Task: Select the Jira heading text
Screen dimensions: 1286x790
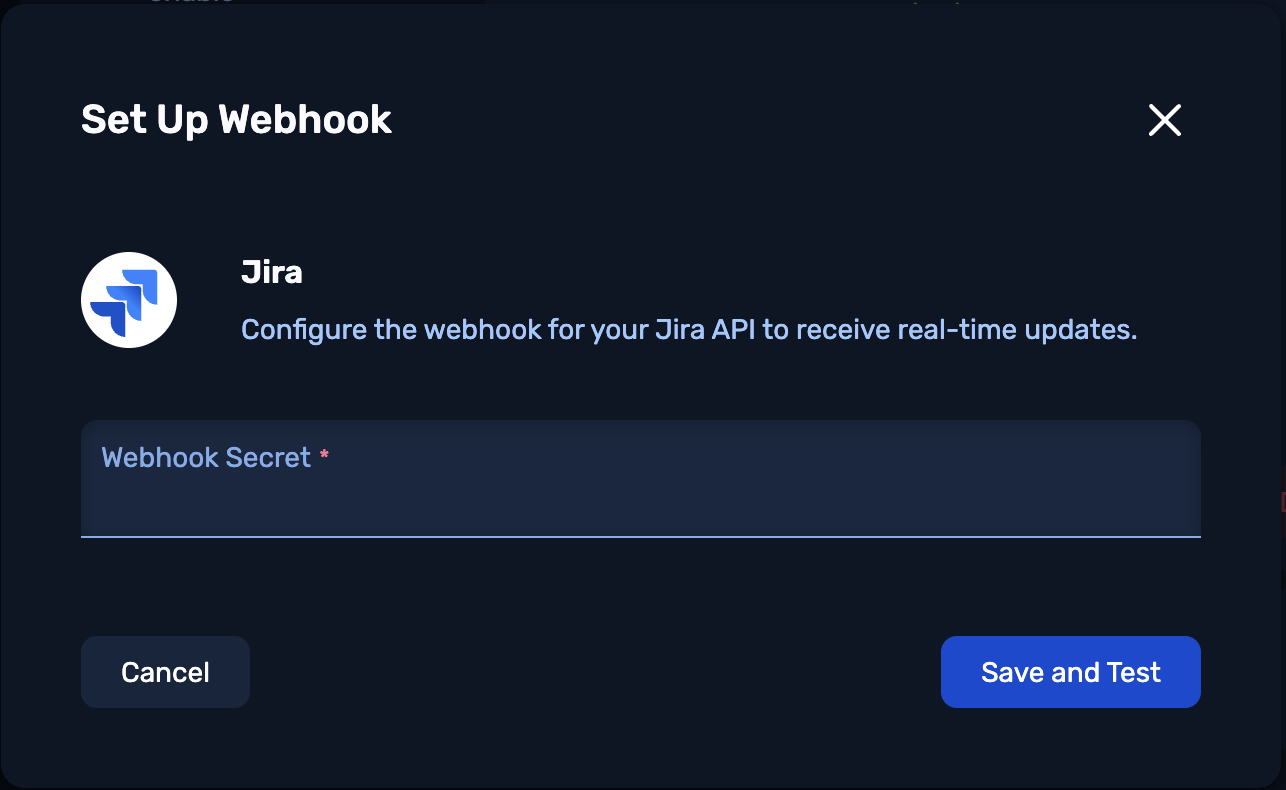Action: (x=272, y=272)
